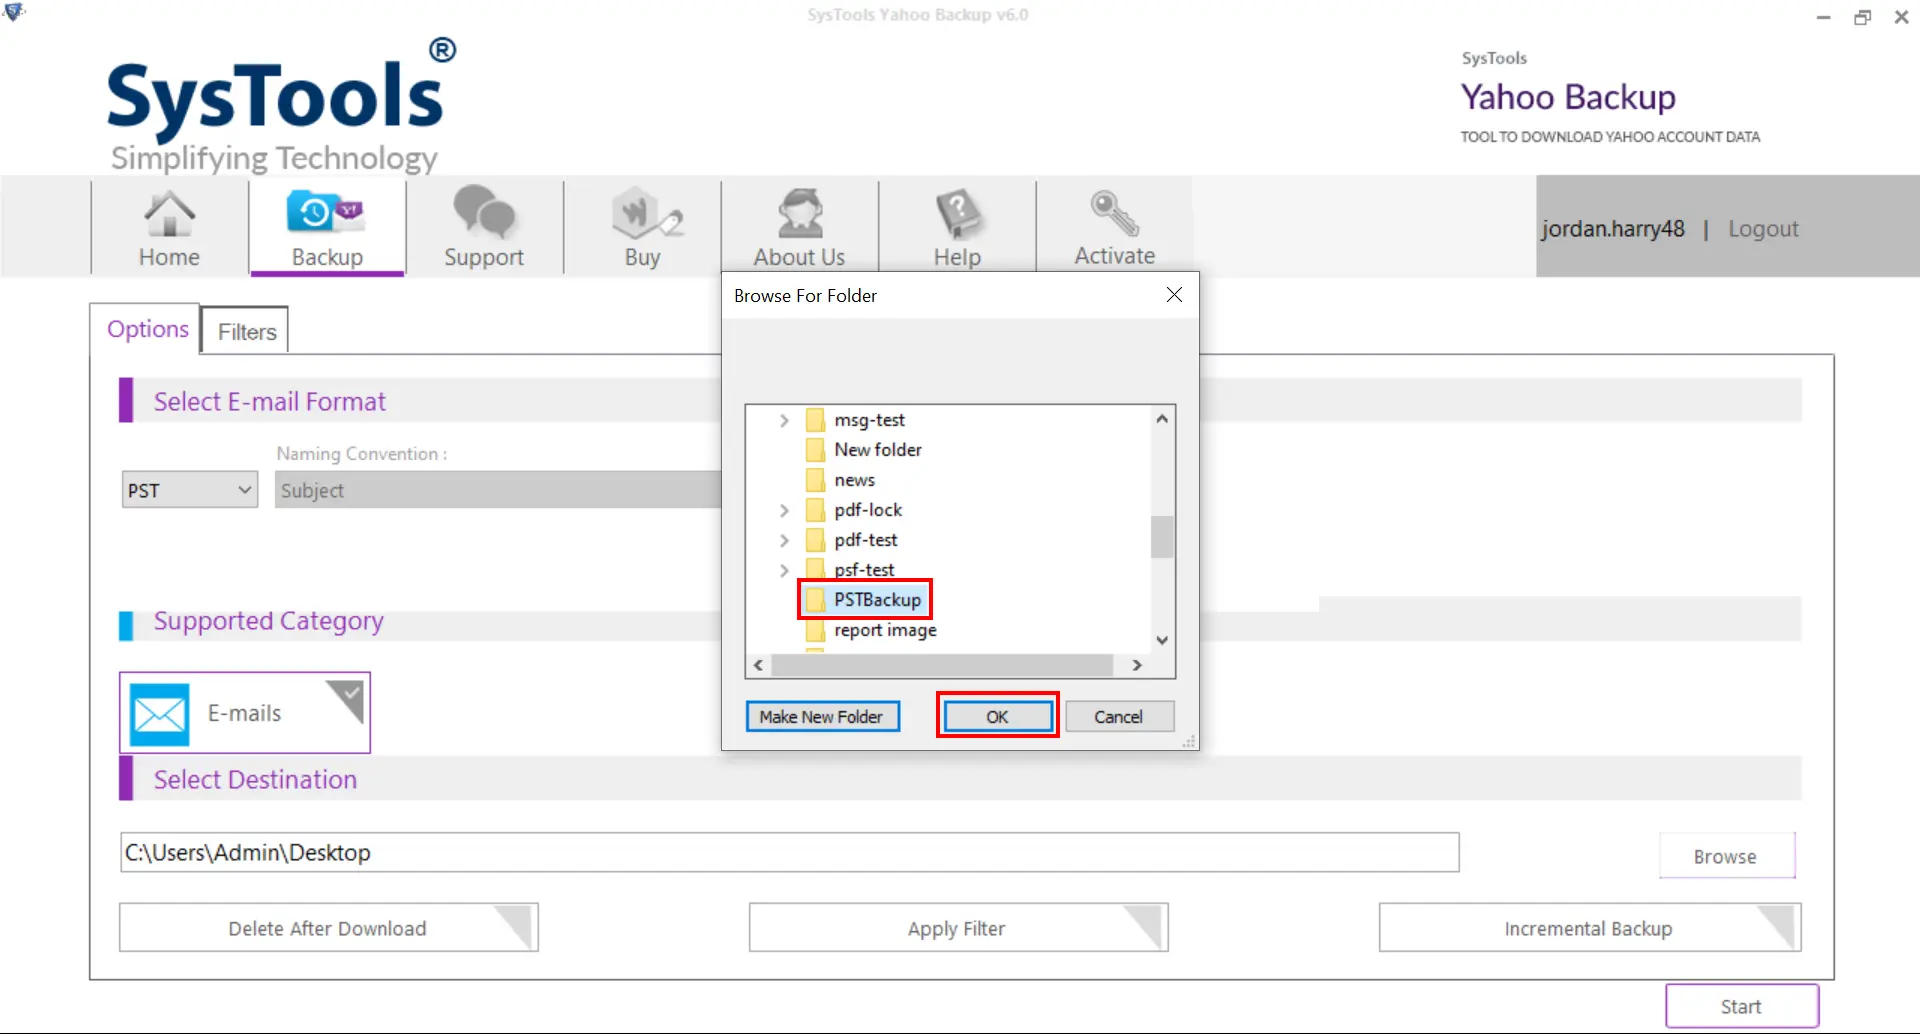Select the PSTBackup folder name
Viewport: 1920px width, 1034px height.
(878, 600)
